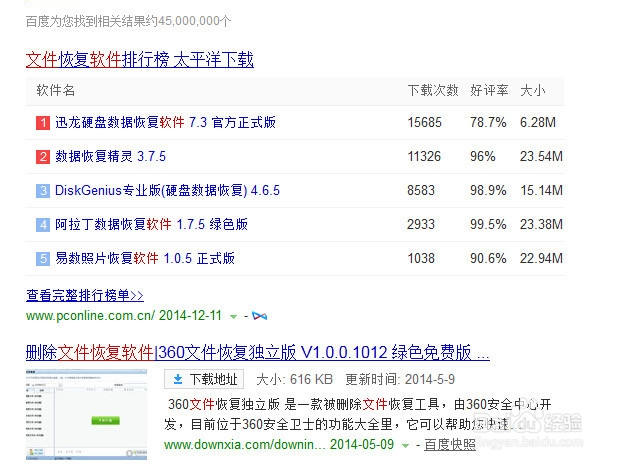Click rating value 98.9%

[x=488, y=190]
